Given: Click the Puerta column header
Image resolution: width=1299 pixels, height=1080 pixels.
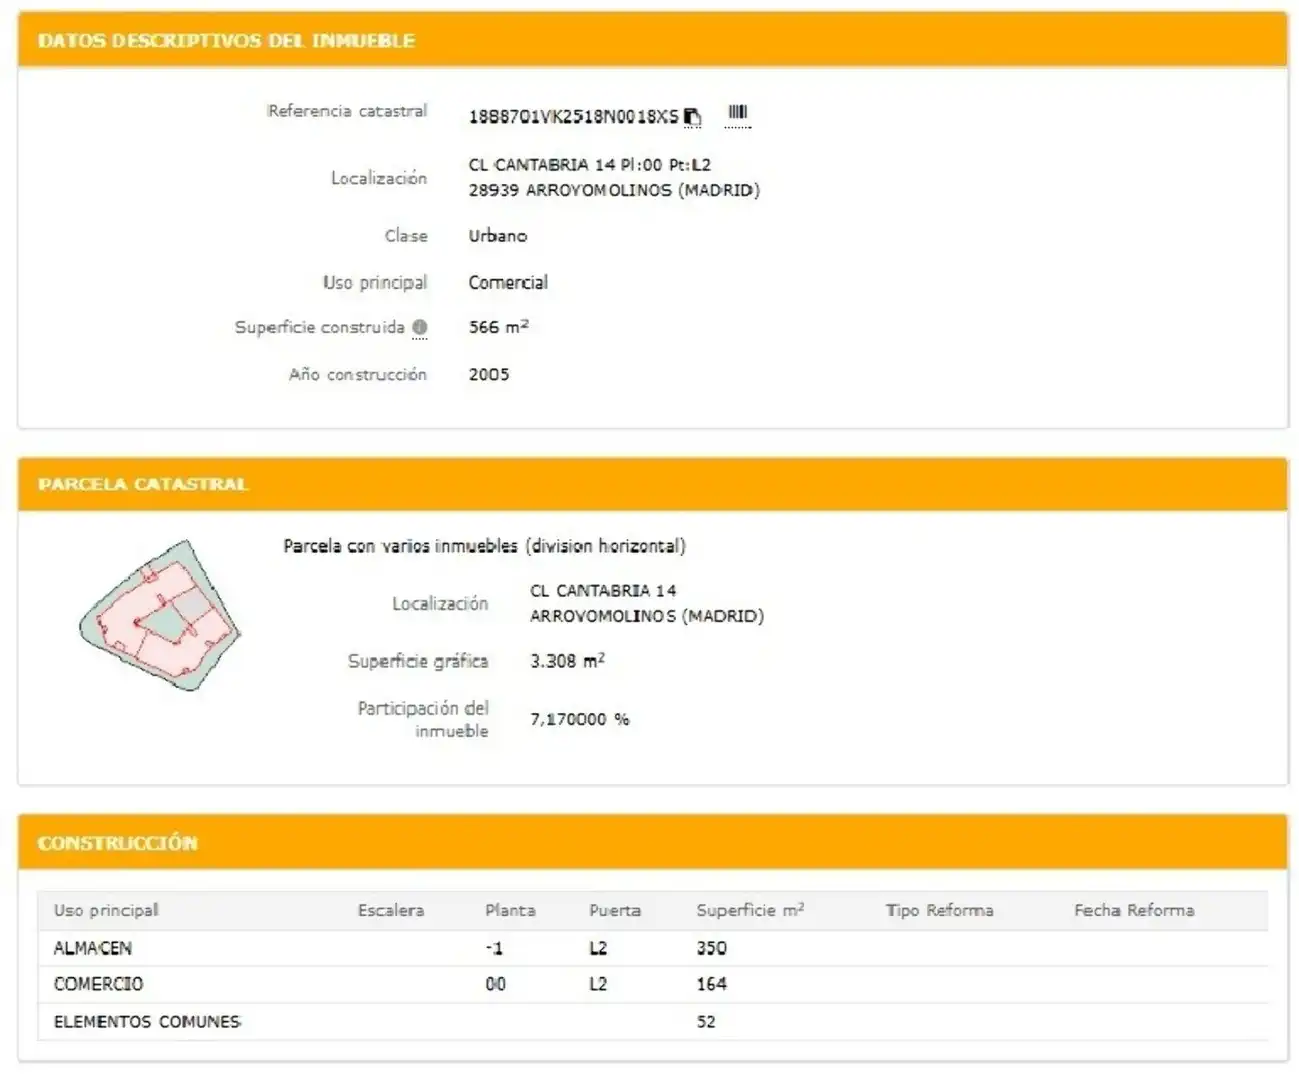Looking at the screenshot, I should pyautogui.click(x=615, y=910).
